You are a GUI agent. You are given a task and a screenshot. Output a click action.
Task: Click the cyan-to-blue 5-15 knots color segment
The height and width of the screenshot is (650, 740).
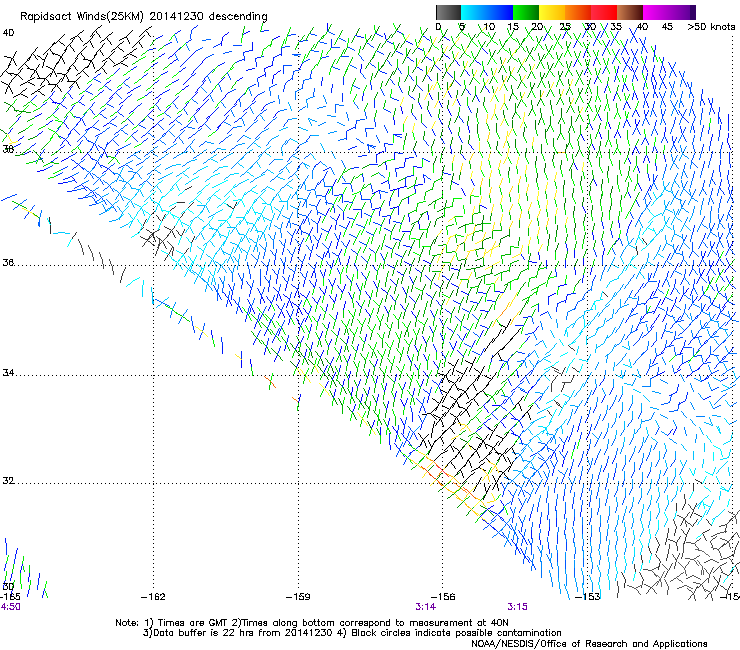click(487, 12)
